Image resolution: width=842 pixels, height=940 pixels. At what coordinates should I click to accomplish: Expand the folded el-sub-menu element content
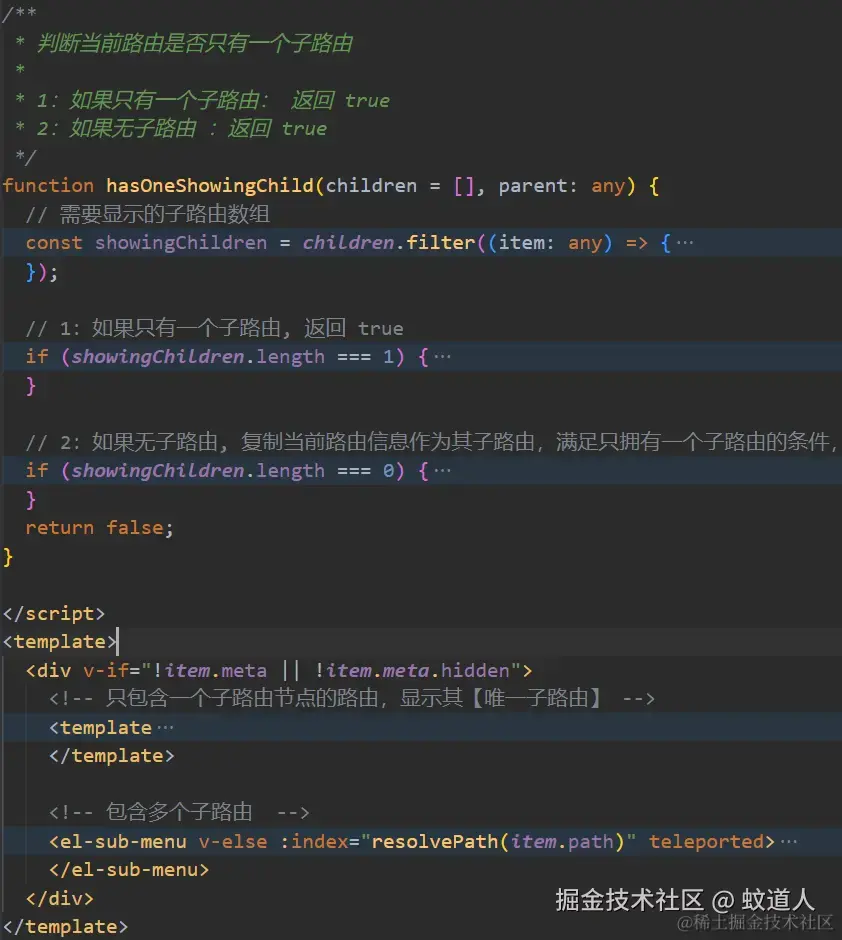[x=787, y=841]
